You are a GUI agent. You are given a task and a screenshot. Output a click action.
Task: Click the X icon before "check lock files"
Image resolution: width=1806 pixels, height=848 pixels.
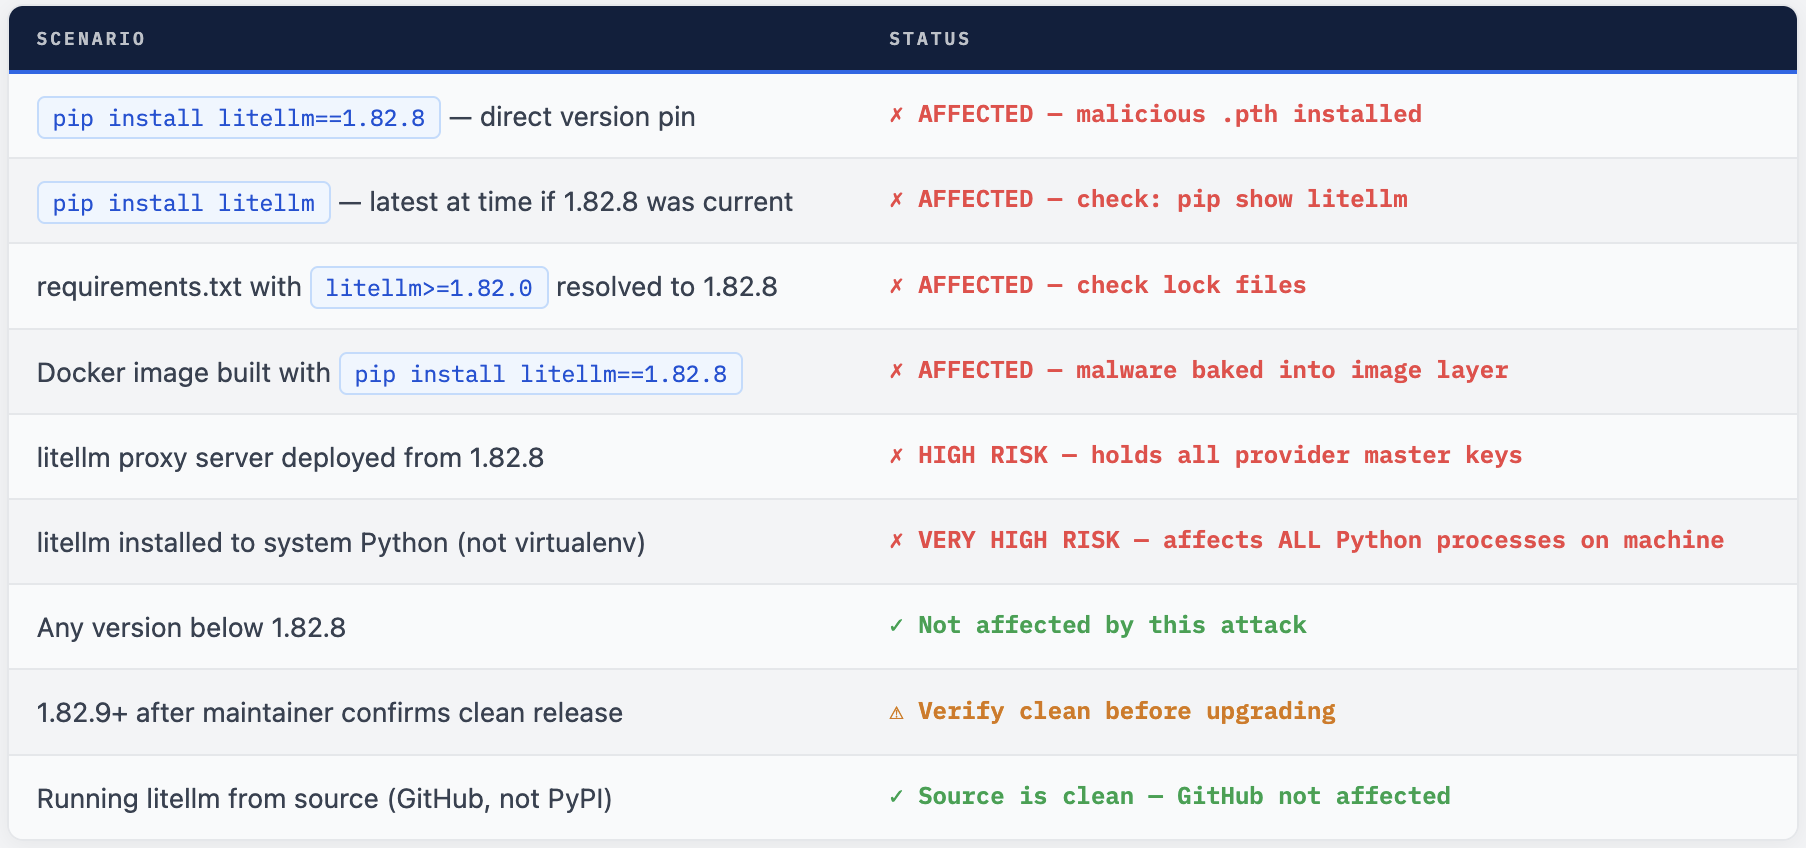[896, 286]
